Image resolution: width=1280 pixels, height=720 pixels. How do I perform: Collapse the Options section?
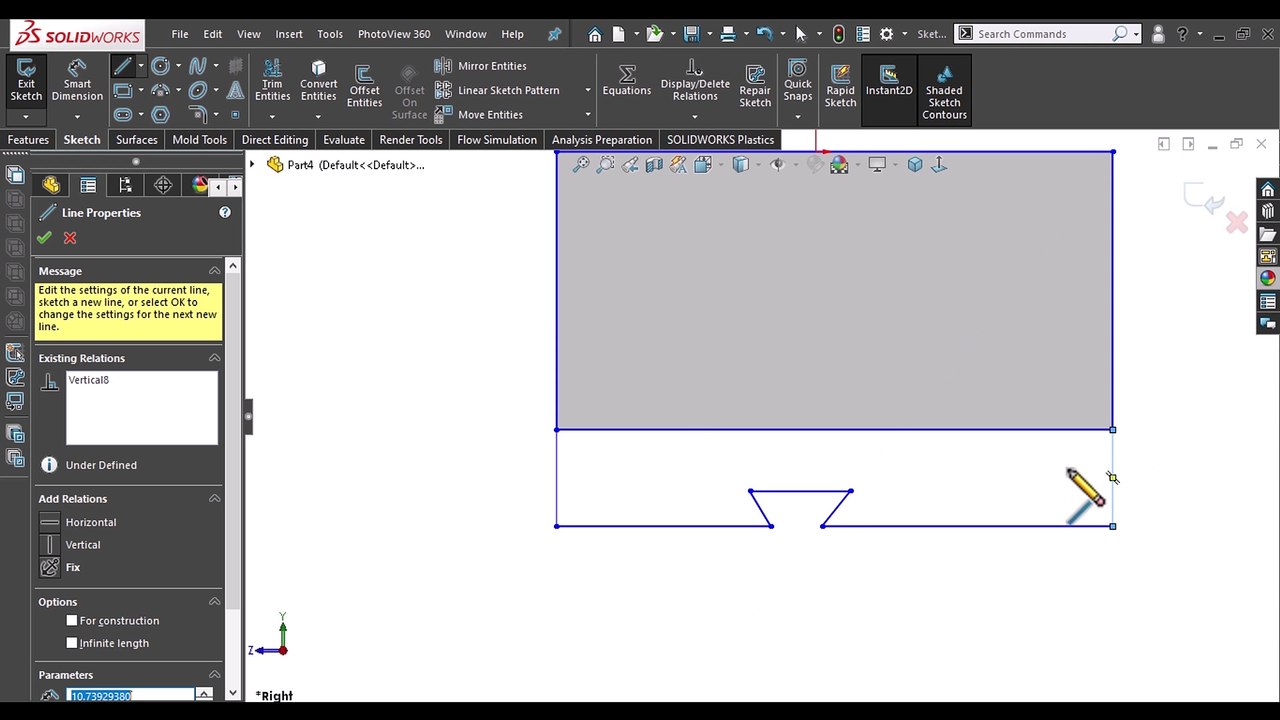(214, 602)
